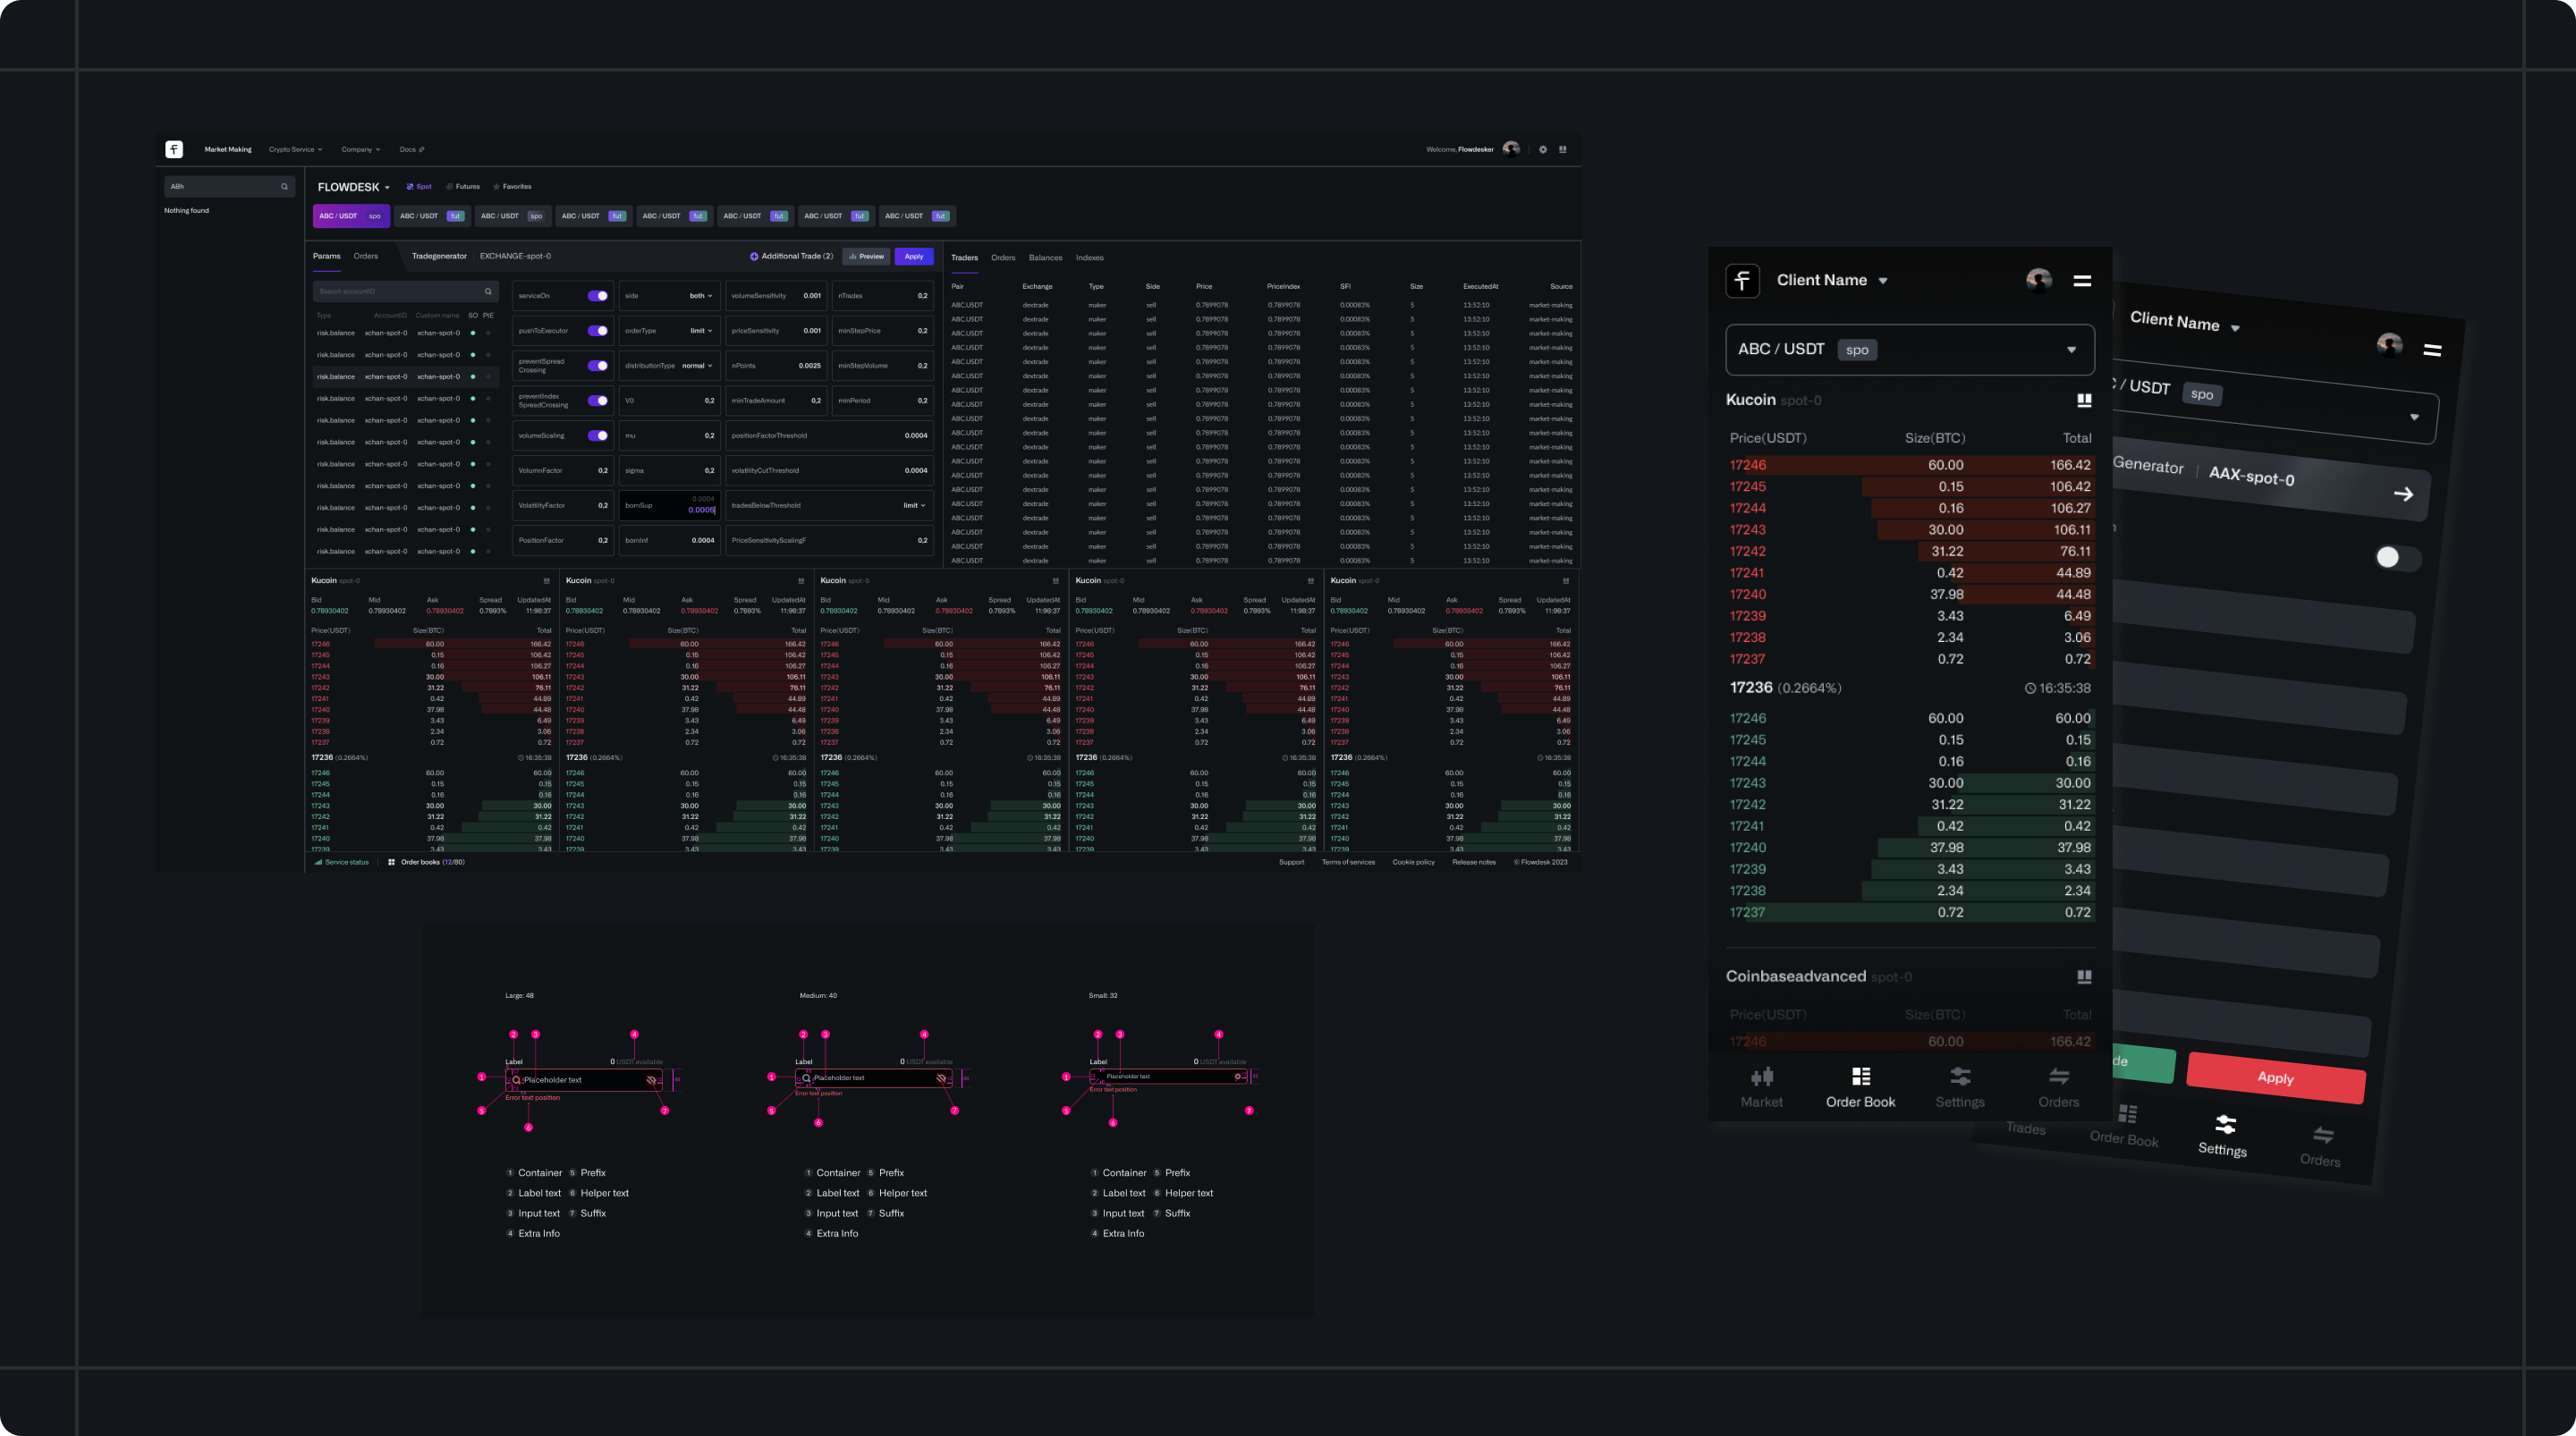Click the Search accountID input field
This screenshot has width=2576, height=1436.
(x=405, y=291)
